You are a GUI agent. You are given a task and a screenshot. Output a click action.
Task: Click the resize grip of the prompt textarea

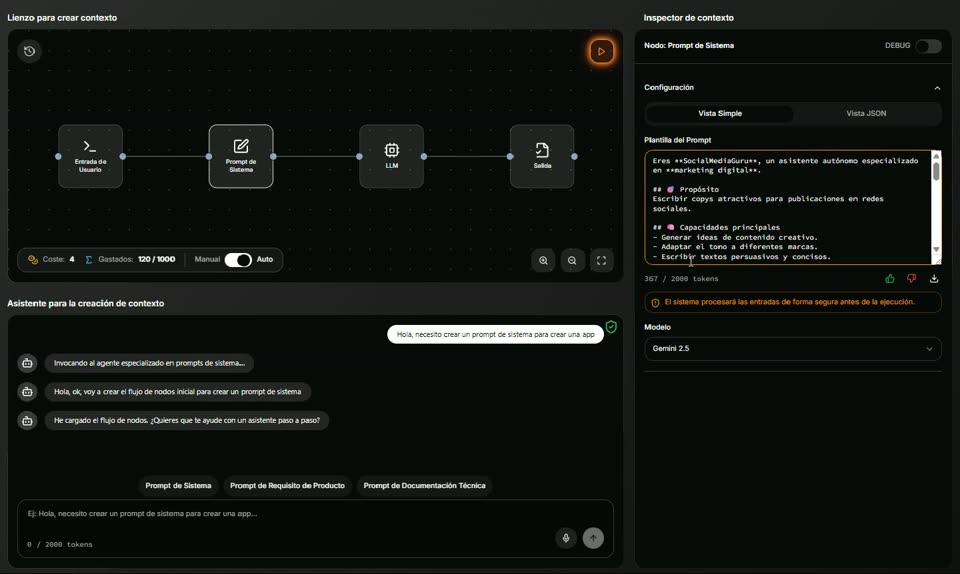pos(936,261)
